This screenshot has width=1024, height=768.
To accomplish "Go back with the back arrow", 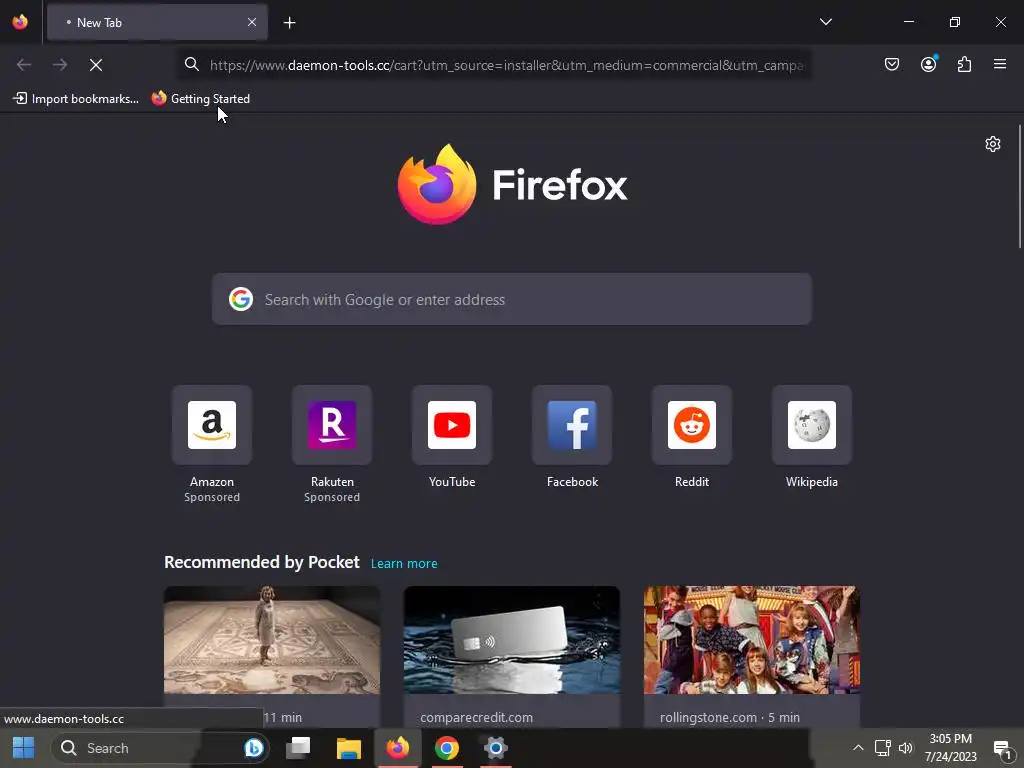I will pyautogui.click(x=24, y=65).
